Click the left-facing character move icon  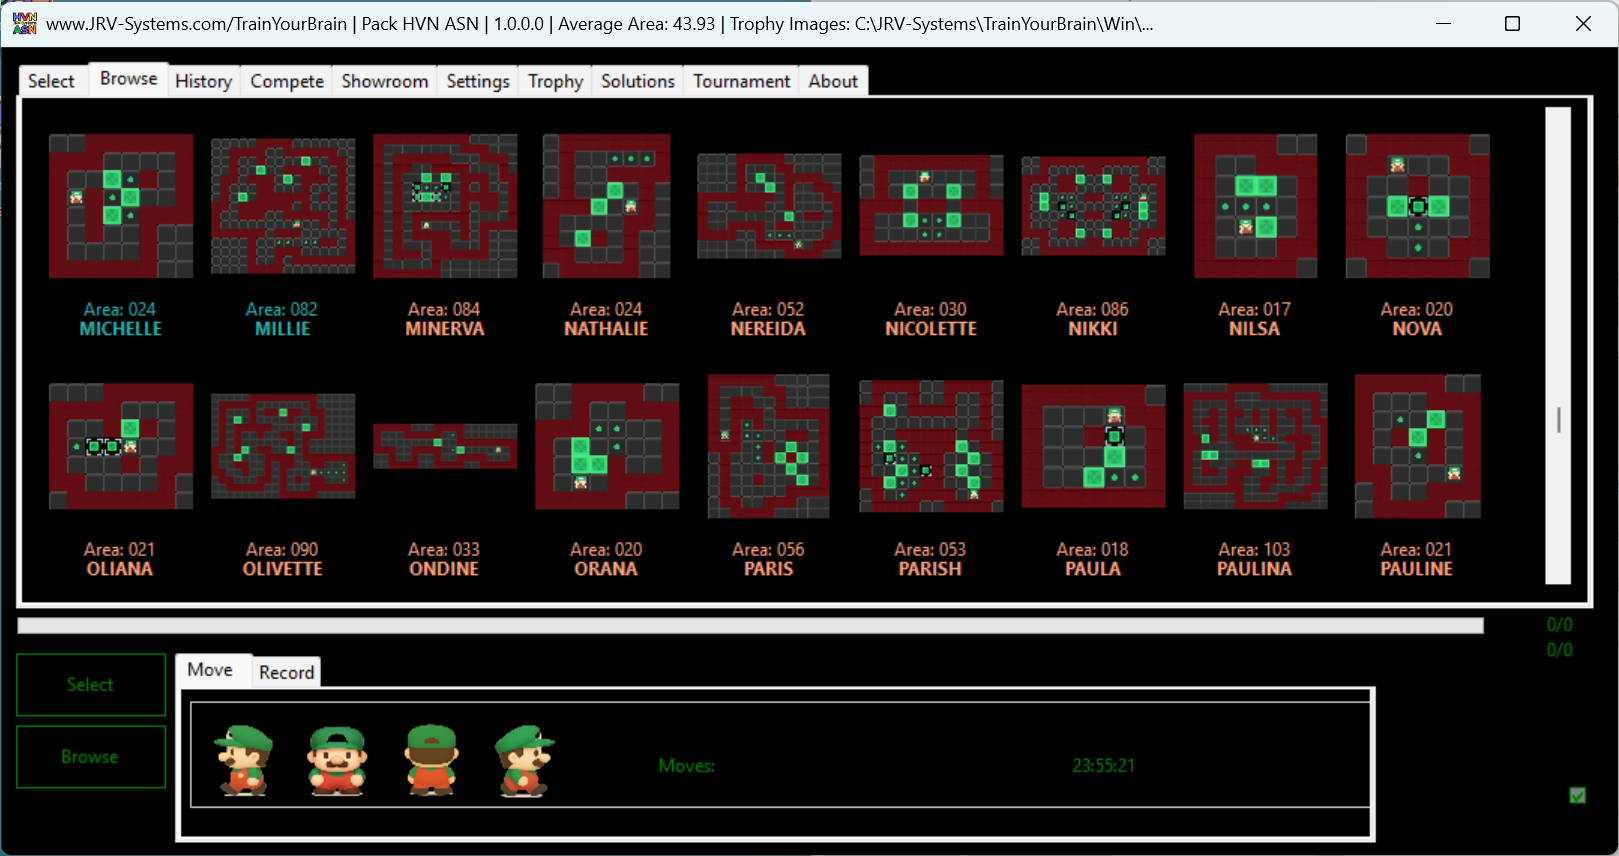(244, 760)
